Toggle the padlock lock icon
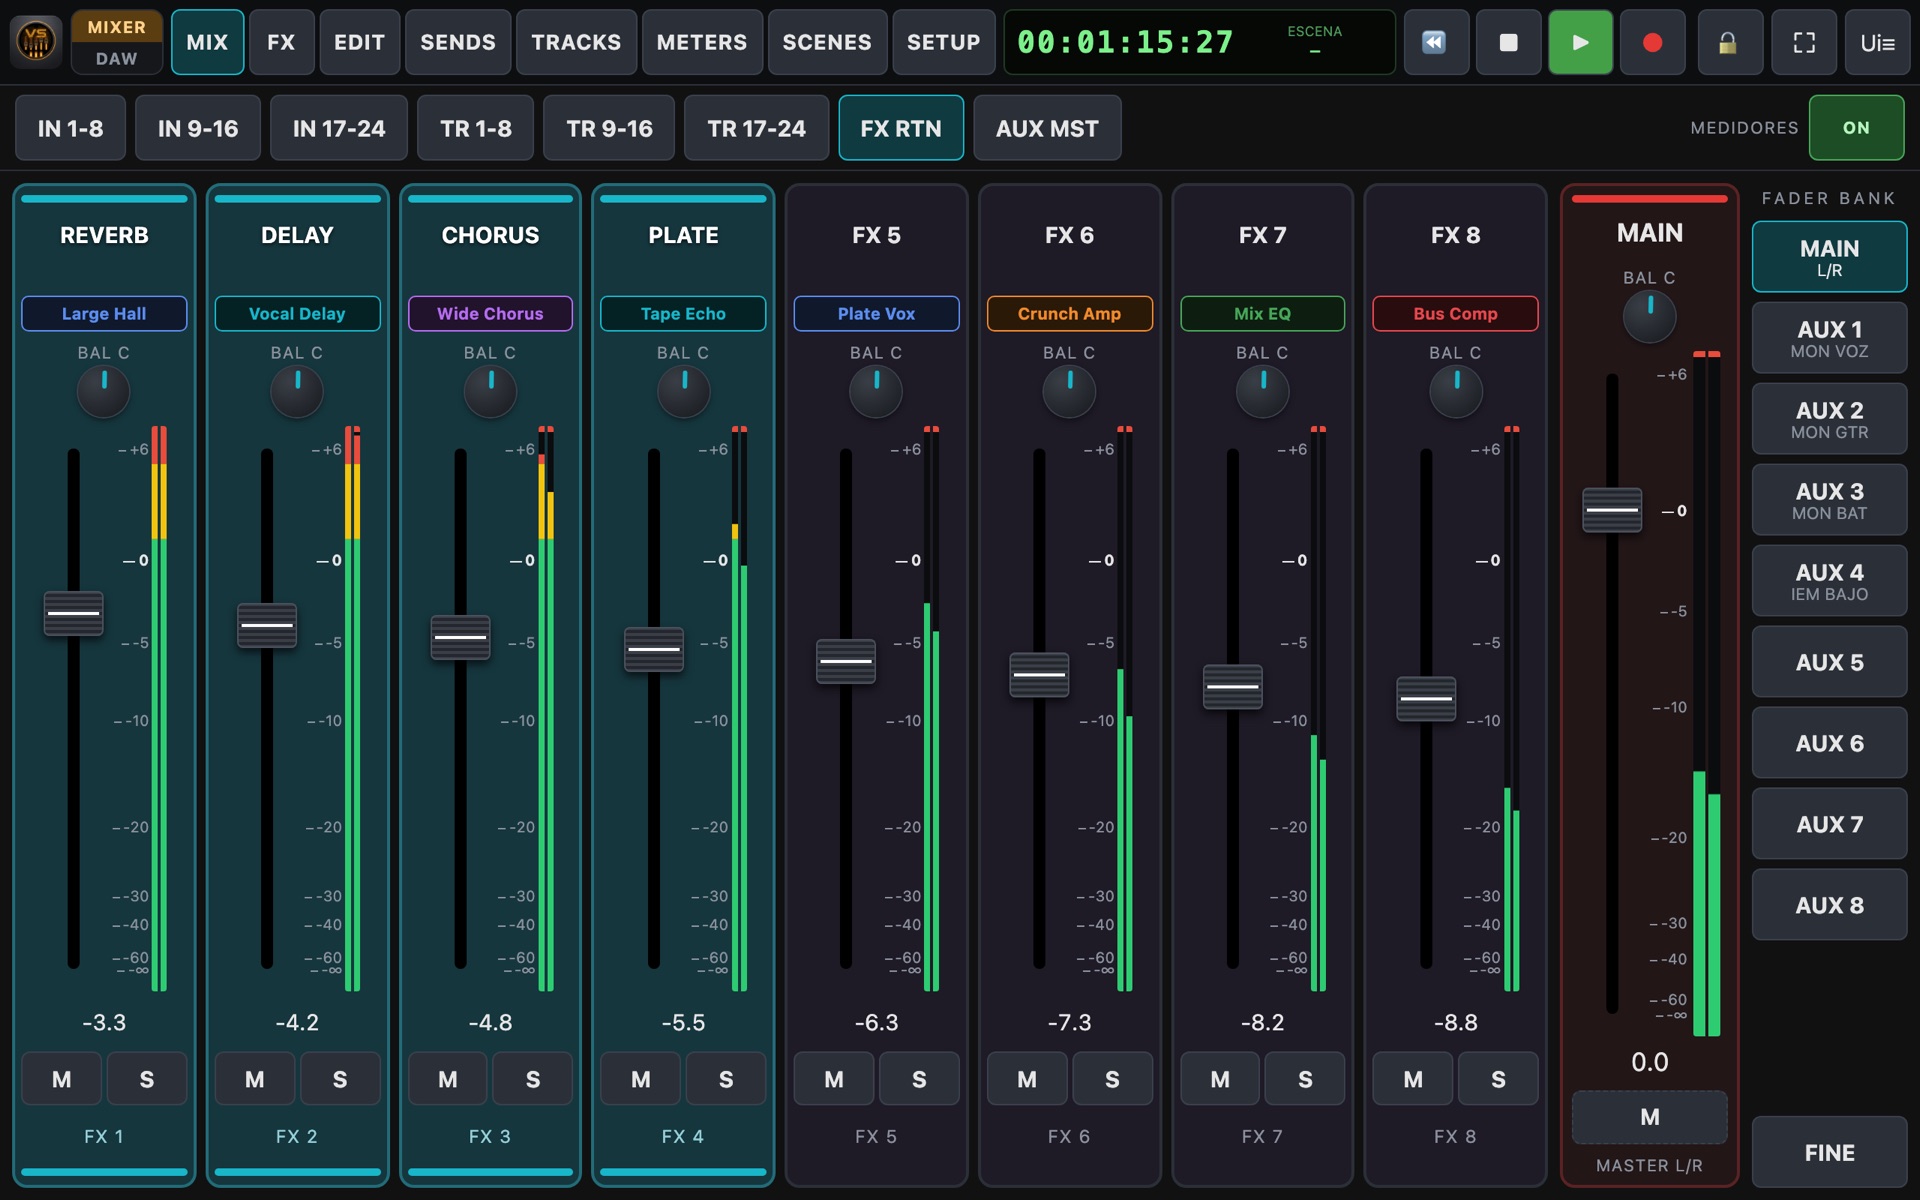1920x1200 pixels. click(x=1729, y=42)
